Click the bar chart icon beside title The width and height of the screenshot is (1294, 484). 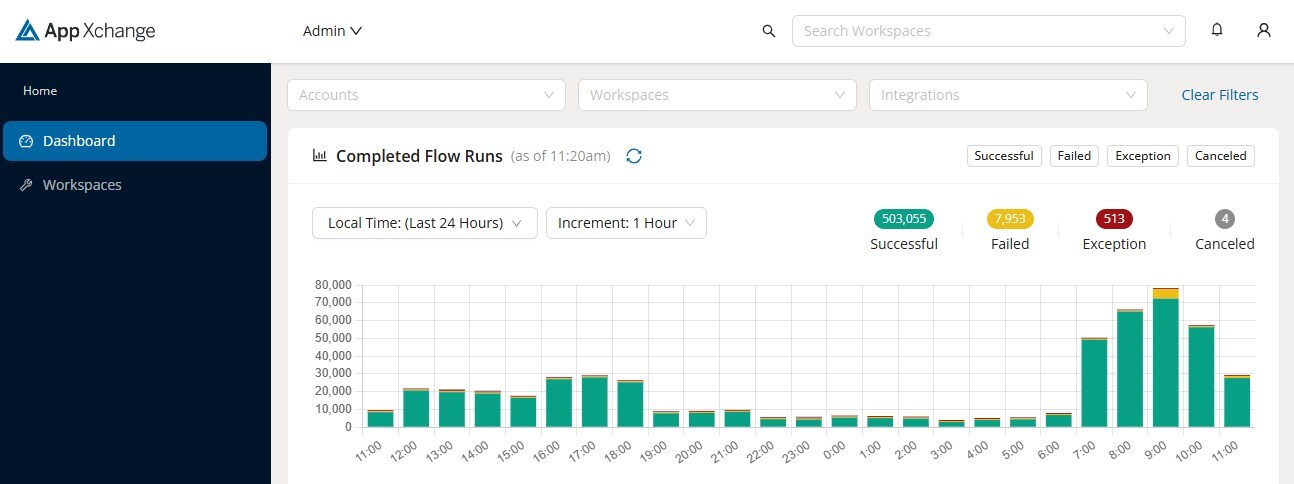tap(320, 156)
